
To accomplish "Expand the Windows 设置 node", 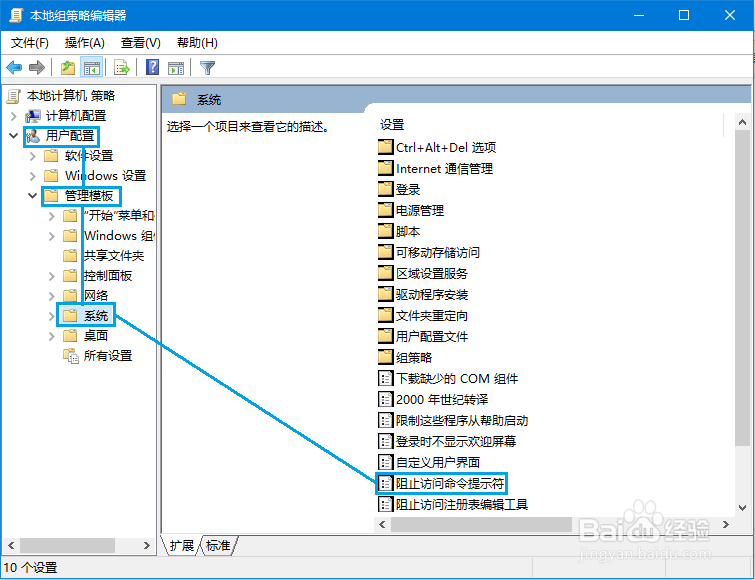I will coord(32,176).
